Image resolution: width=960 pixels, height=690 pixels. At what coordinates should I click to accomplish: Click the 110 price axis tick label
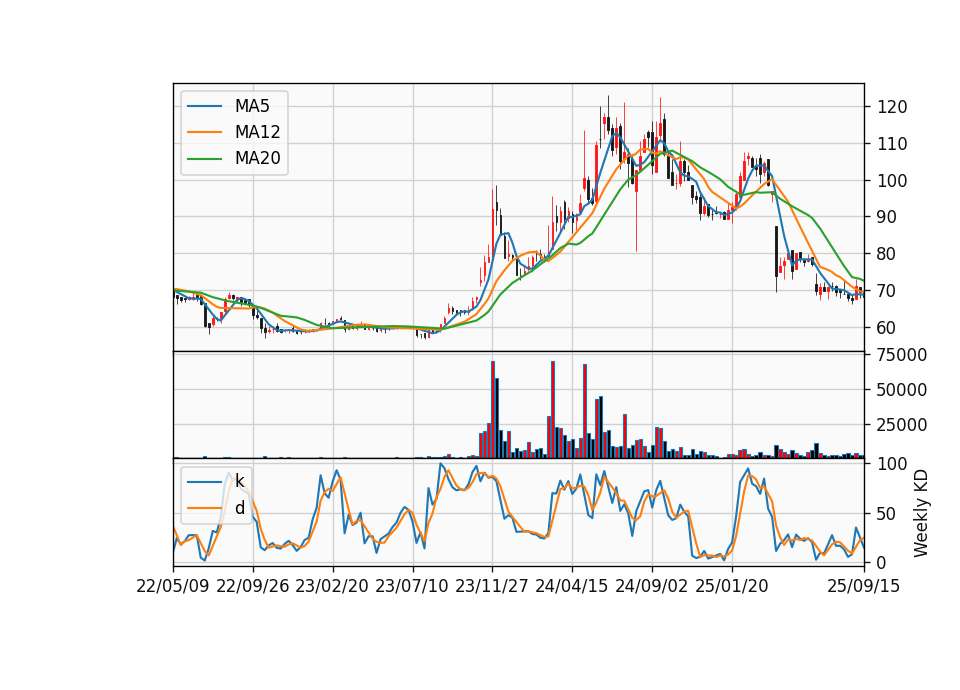(892, 144)
